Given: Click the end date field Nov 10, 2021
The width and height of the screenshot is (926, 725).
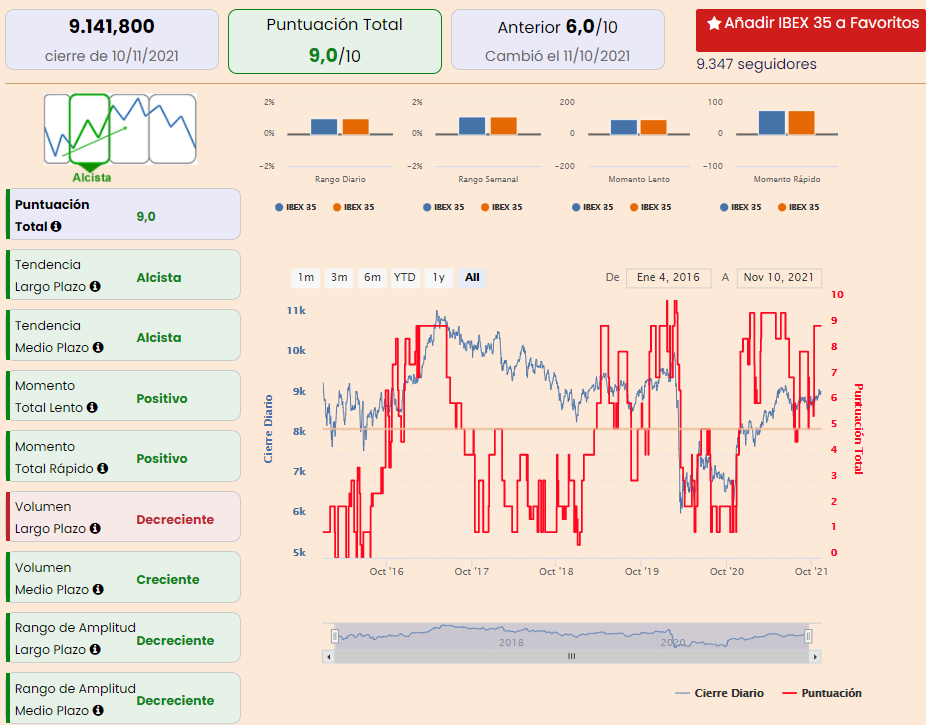Looking at the screenshot, I should point(779,278).
